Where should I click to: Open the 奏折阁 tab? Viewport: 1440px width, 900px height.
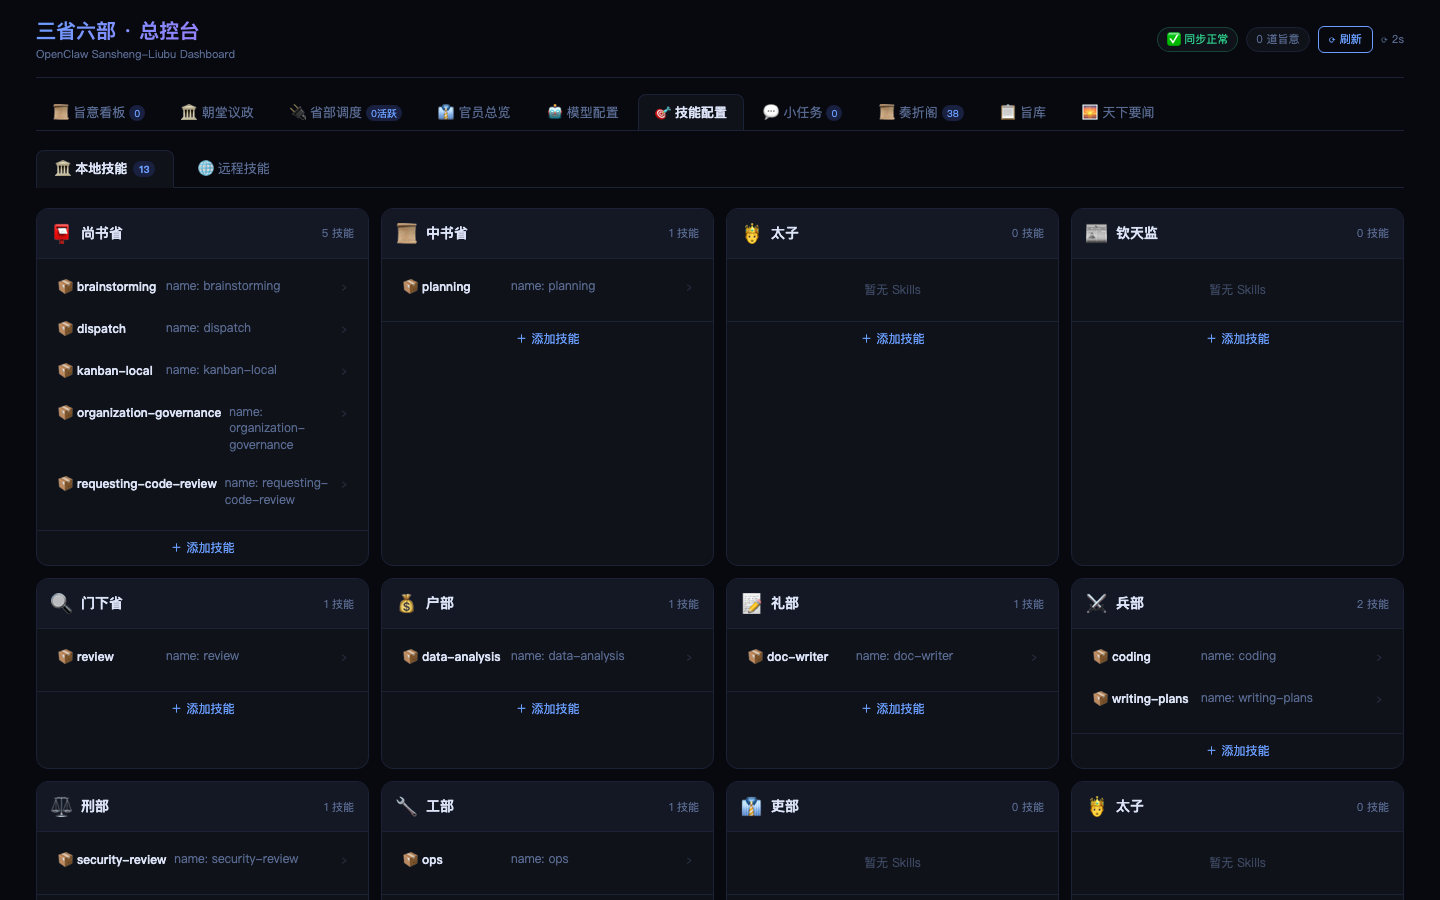pyautogui.click(x=921, y=112)
